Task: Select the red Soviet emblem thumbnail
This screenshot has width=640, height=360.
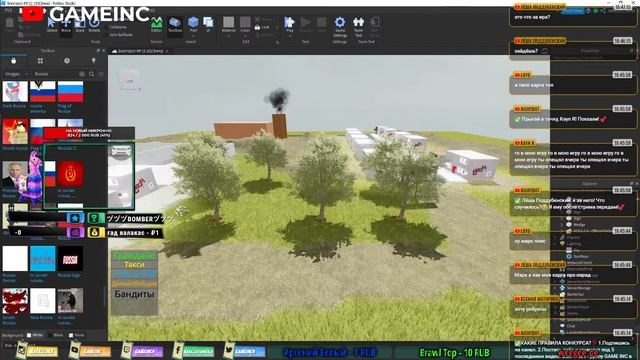Action: coord(71,173)
